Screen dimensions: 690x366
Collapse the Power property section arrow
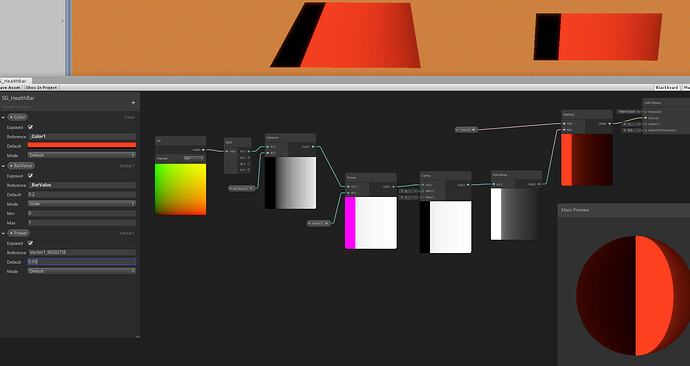[x=4, y=233]
